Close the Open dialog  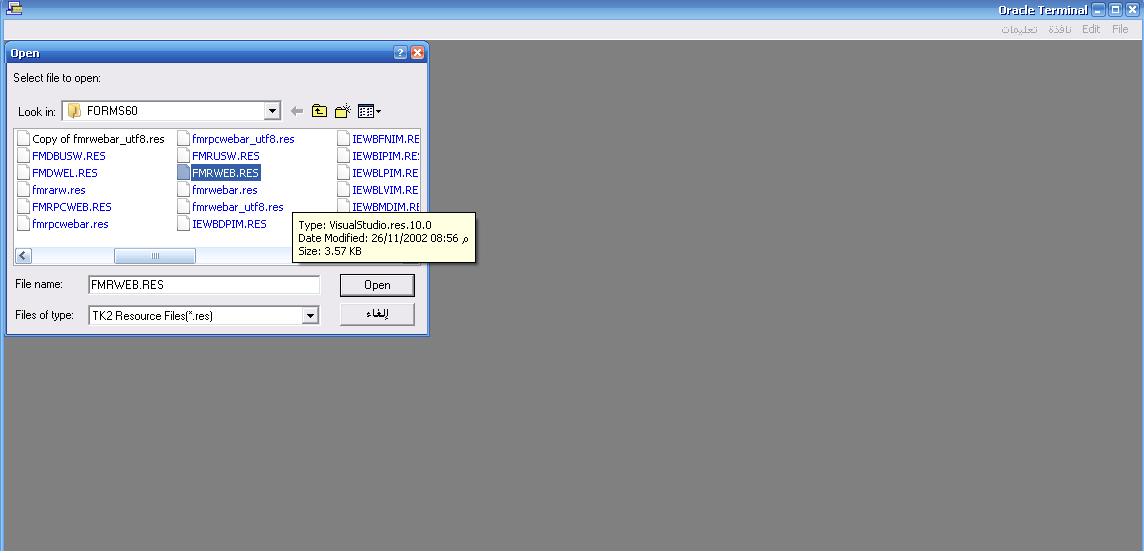click(418, 53)
